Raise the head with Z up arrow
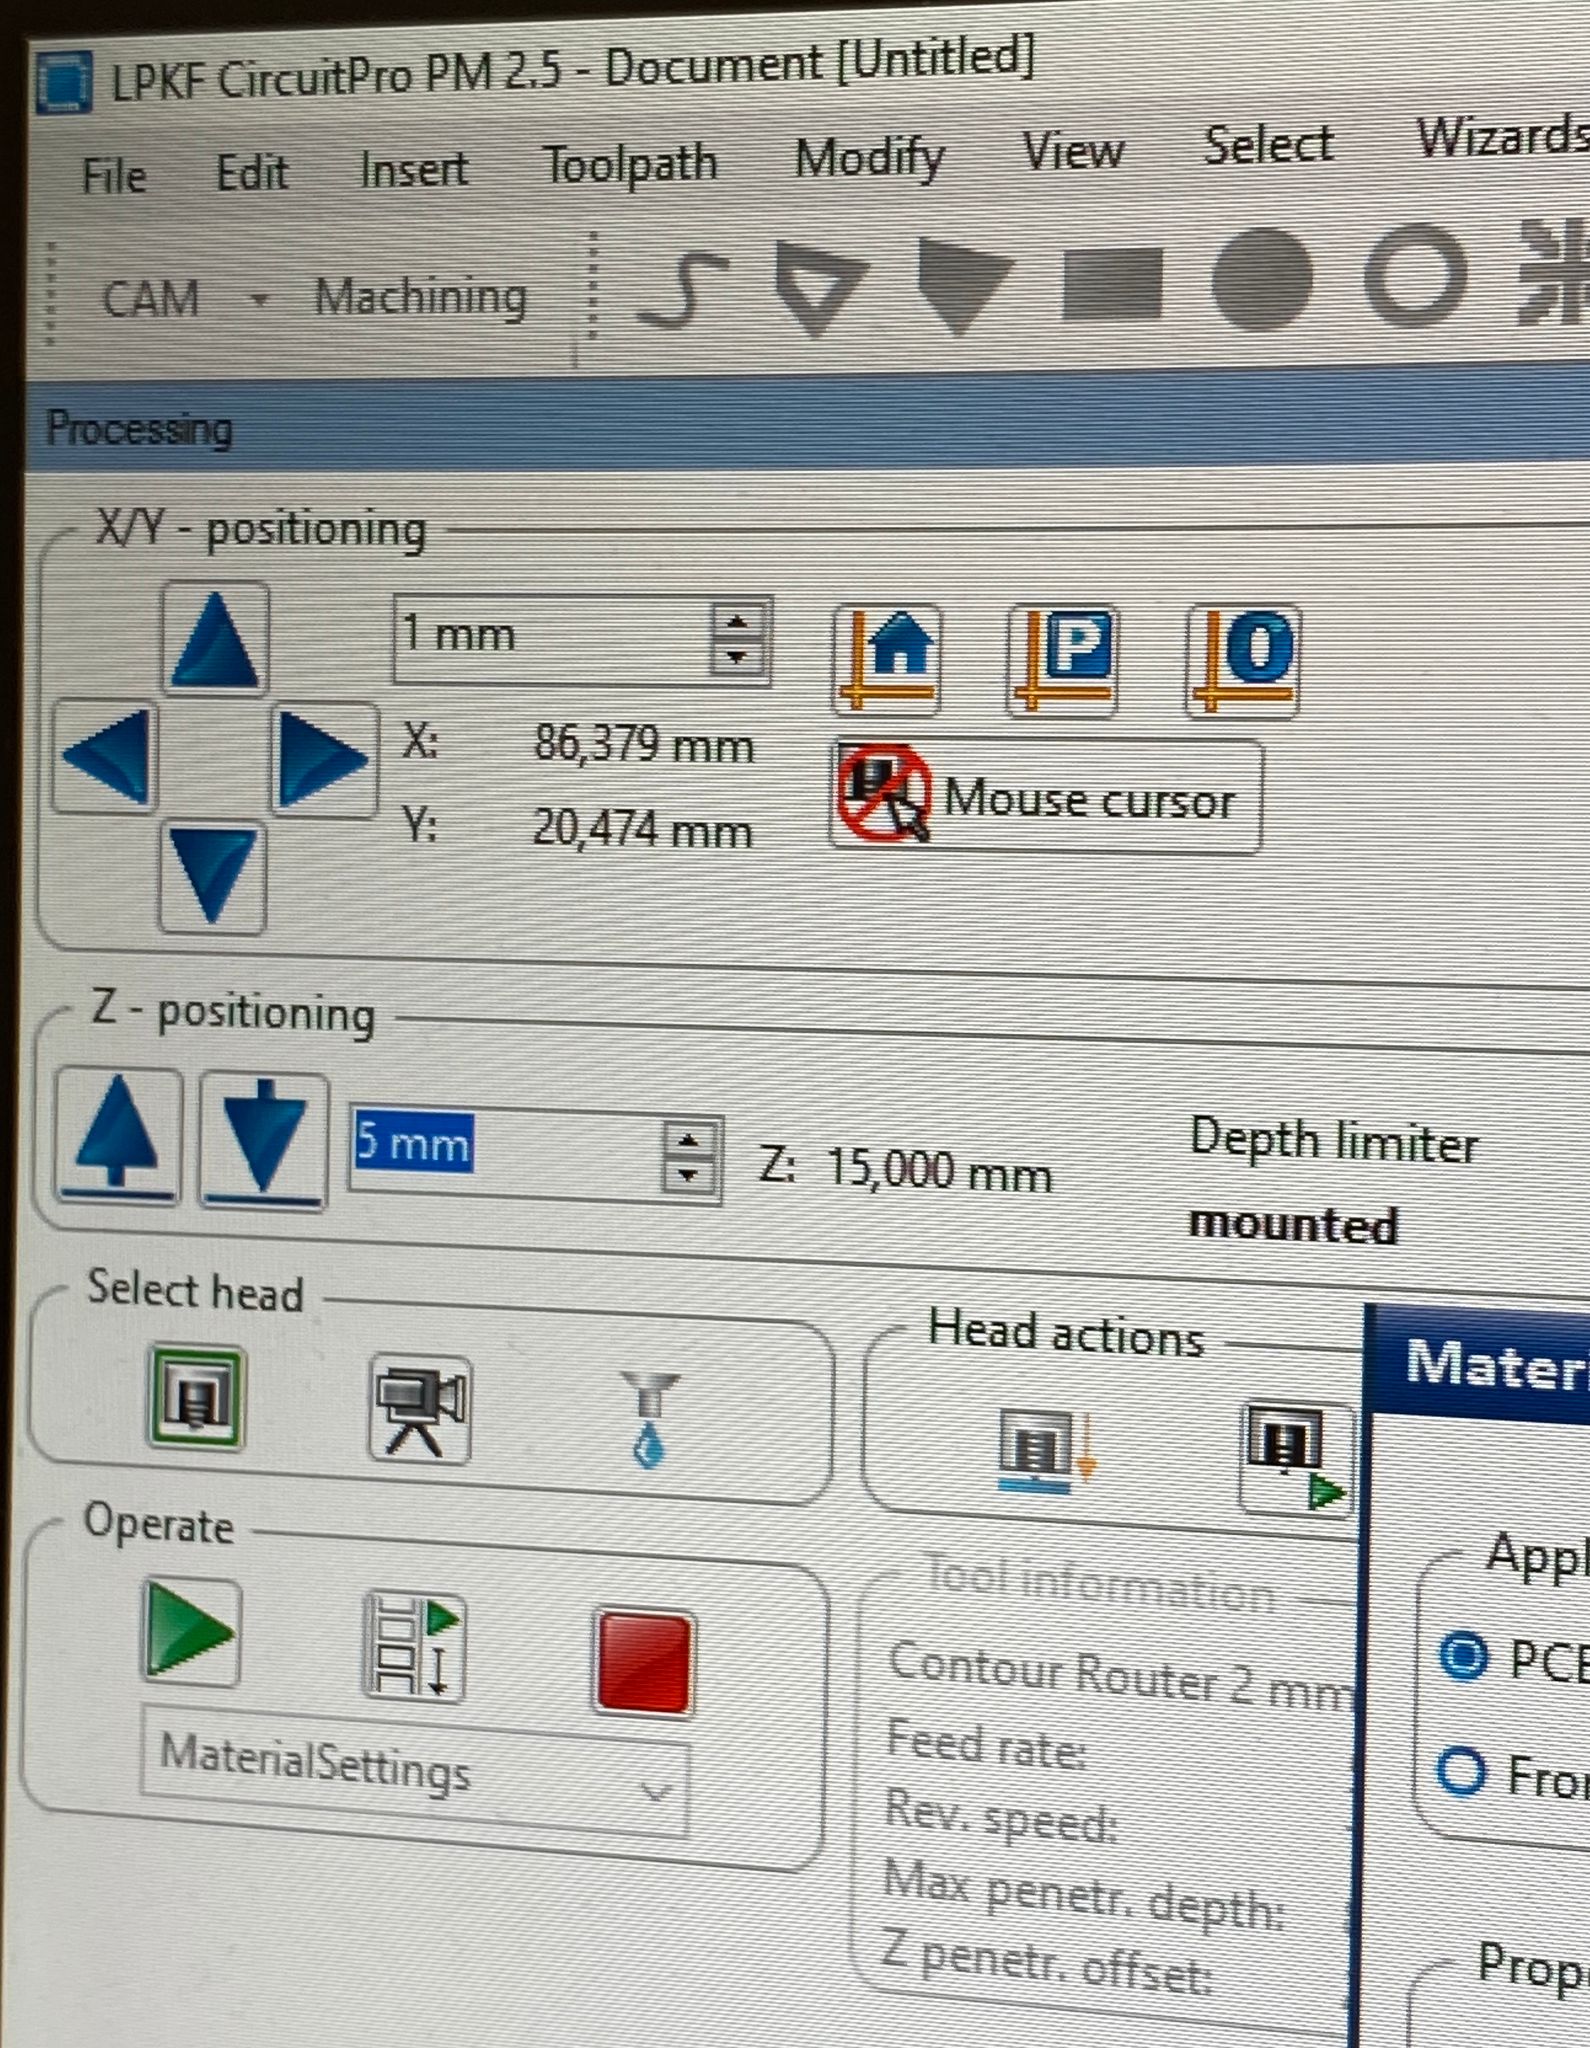Viewport: 1590px width, 2048px height. click(118, 1136)
